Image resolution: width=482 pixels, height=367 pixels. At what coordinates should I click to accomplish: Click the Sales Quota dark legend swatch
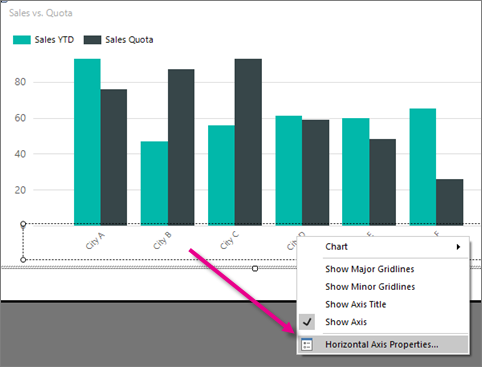coord(92,40)
